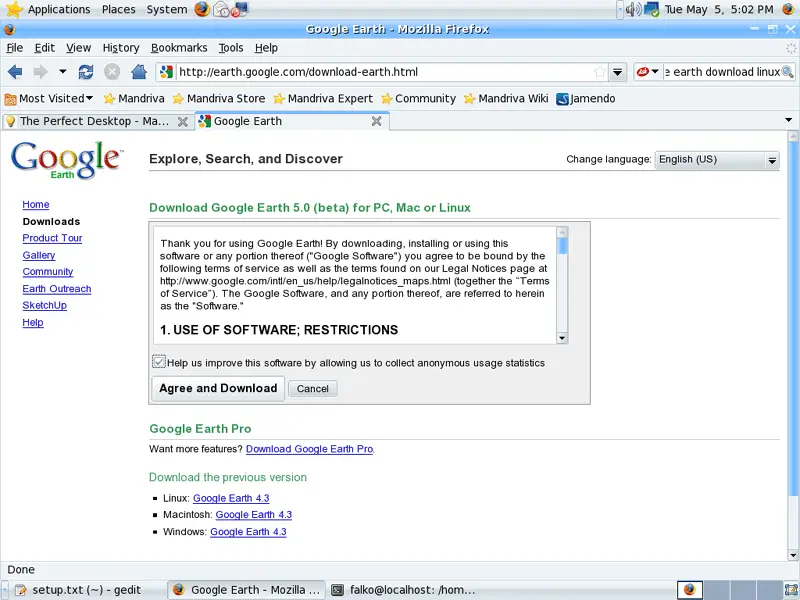Focus the URL address field
This screenshot has width=800, height=600.
pos(383,72)
